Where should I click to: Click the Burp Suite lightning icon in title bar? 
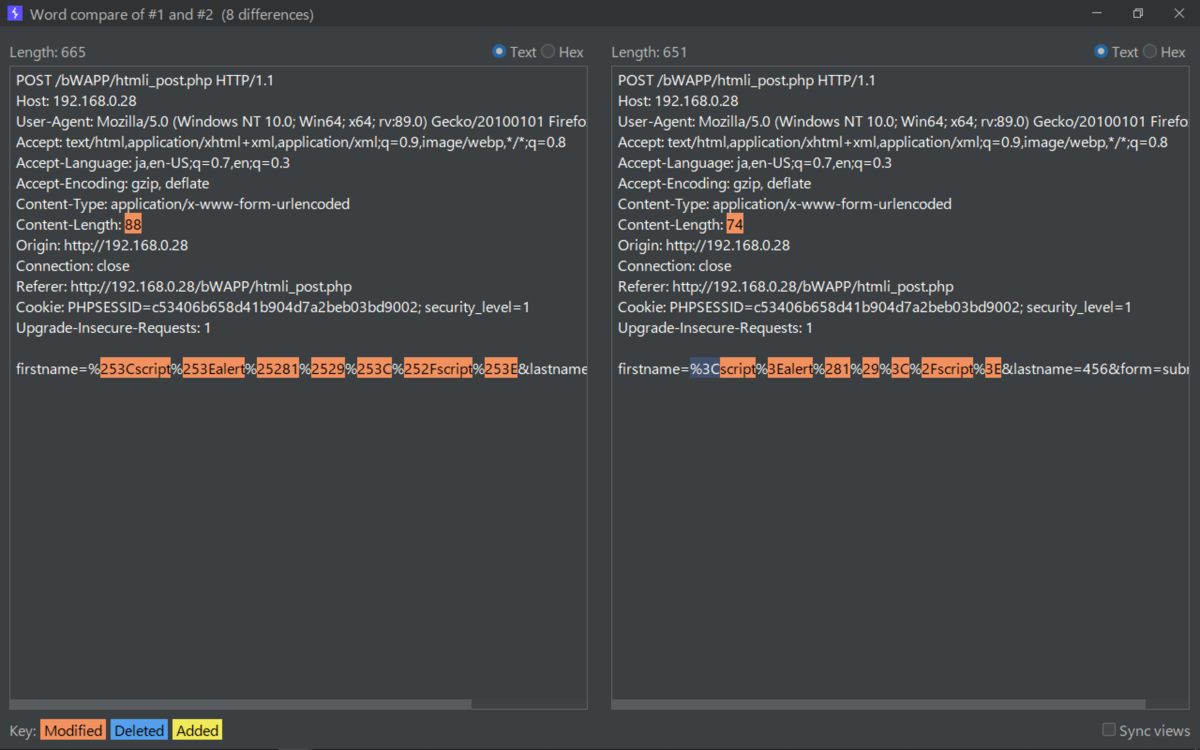[14, 14]
